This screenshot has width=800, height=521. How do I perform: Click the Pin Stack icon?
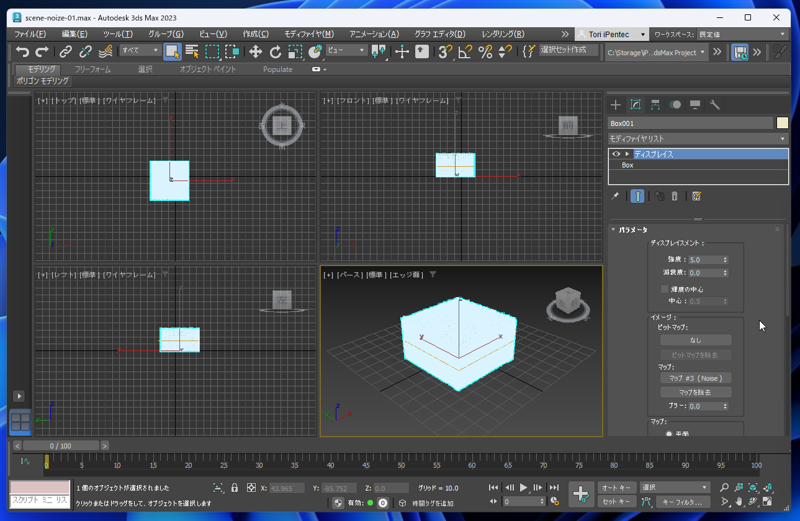[x=615, y=196]
